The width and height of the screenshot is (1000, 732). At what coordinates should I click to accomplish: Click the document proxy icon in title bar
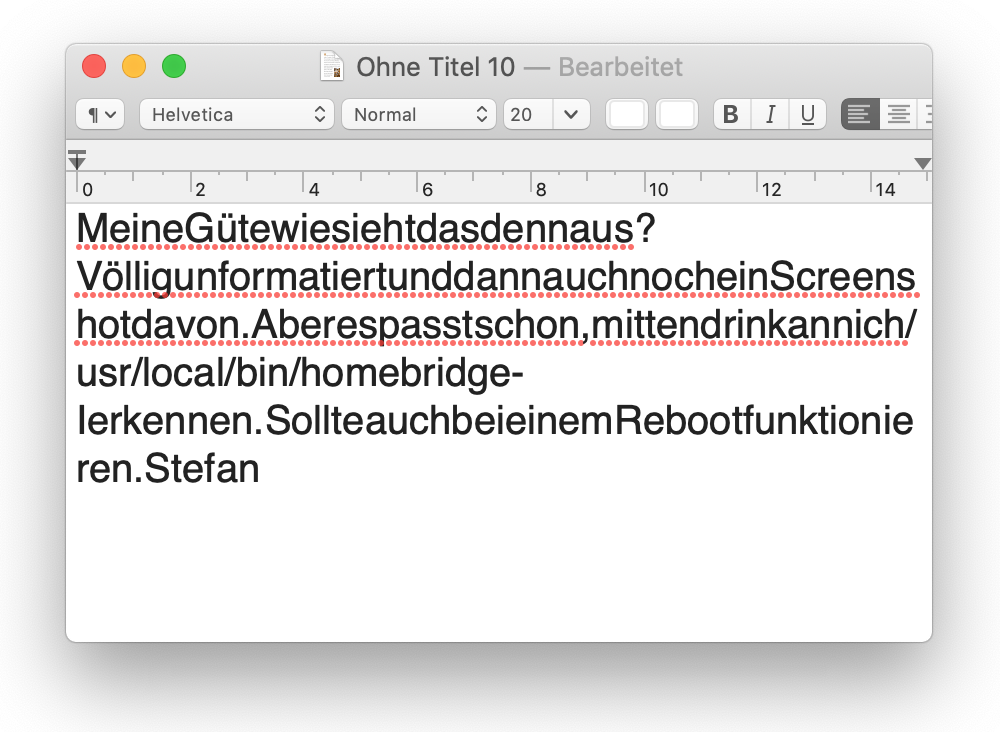(331, 67)
